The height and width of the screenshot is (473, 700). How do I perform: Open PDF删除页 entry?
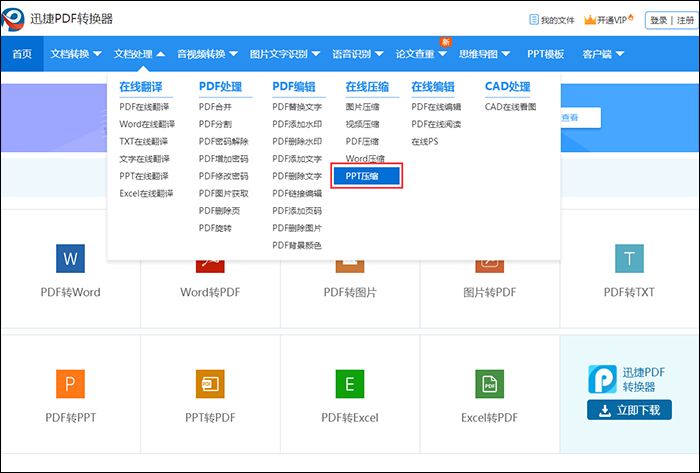click(219, 211)
